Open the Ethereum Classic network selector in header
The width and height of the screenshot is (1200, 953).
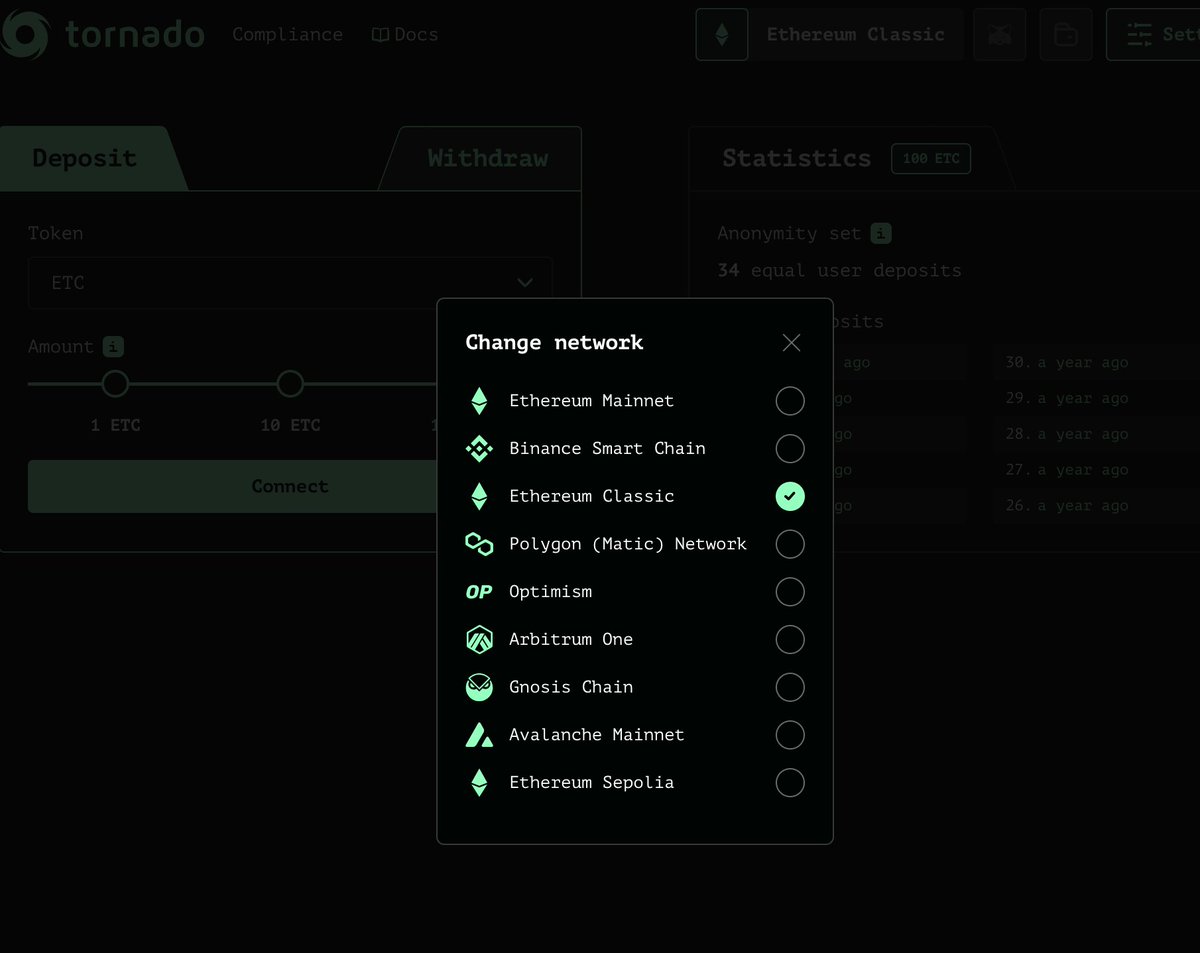(x=858, y=35)
